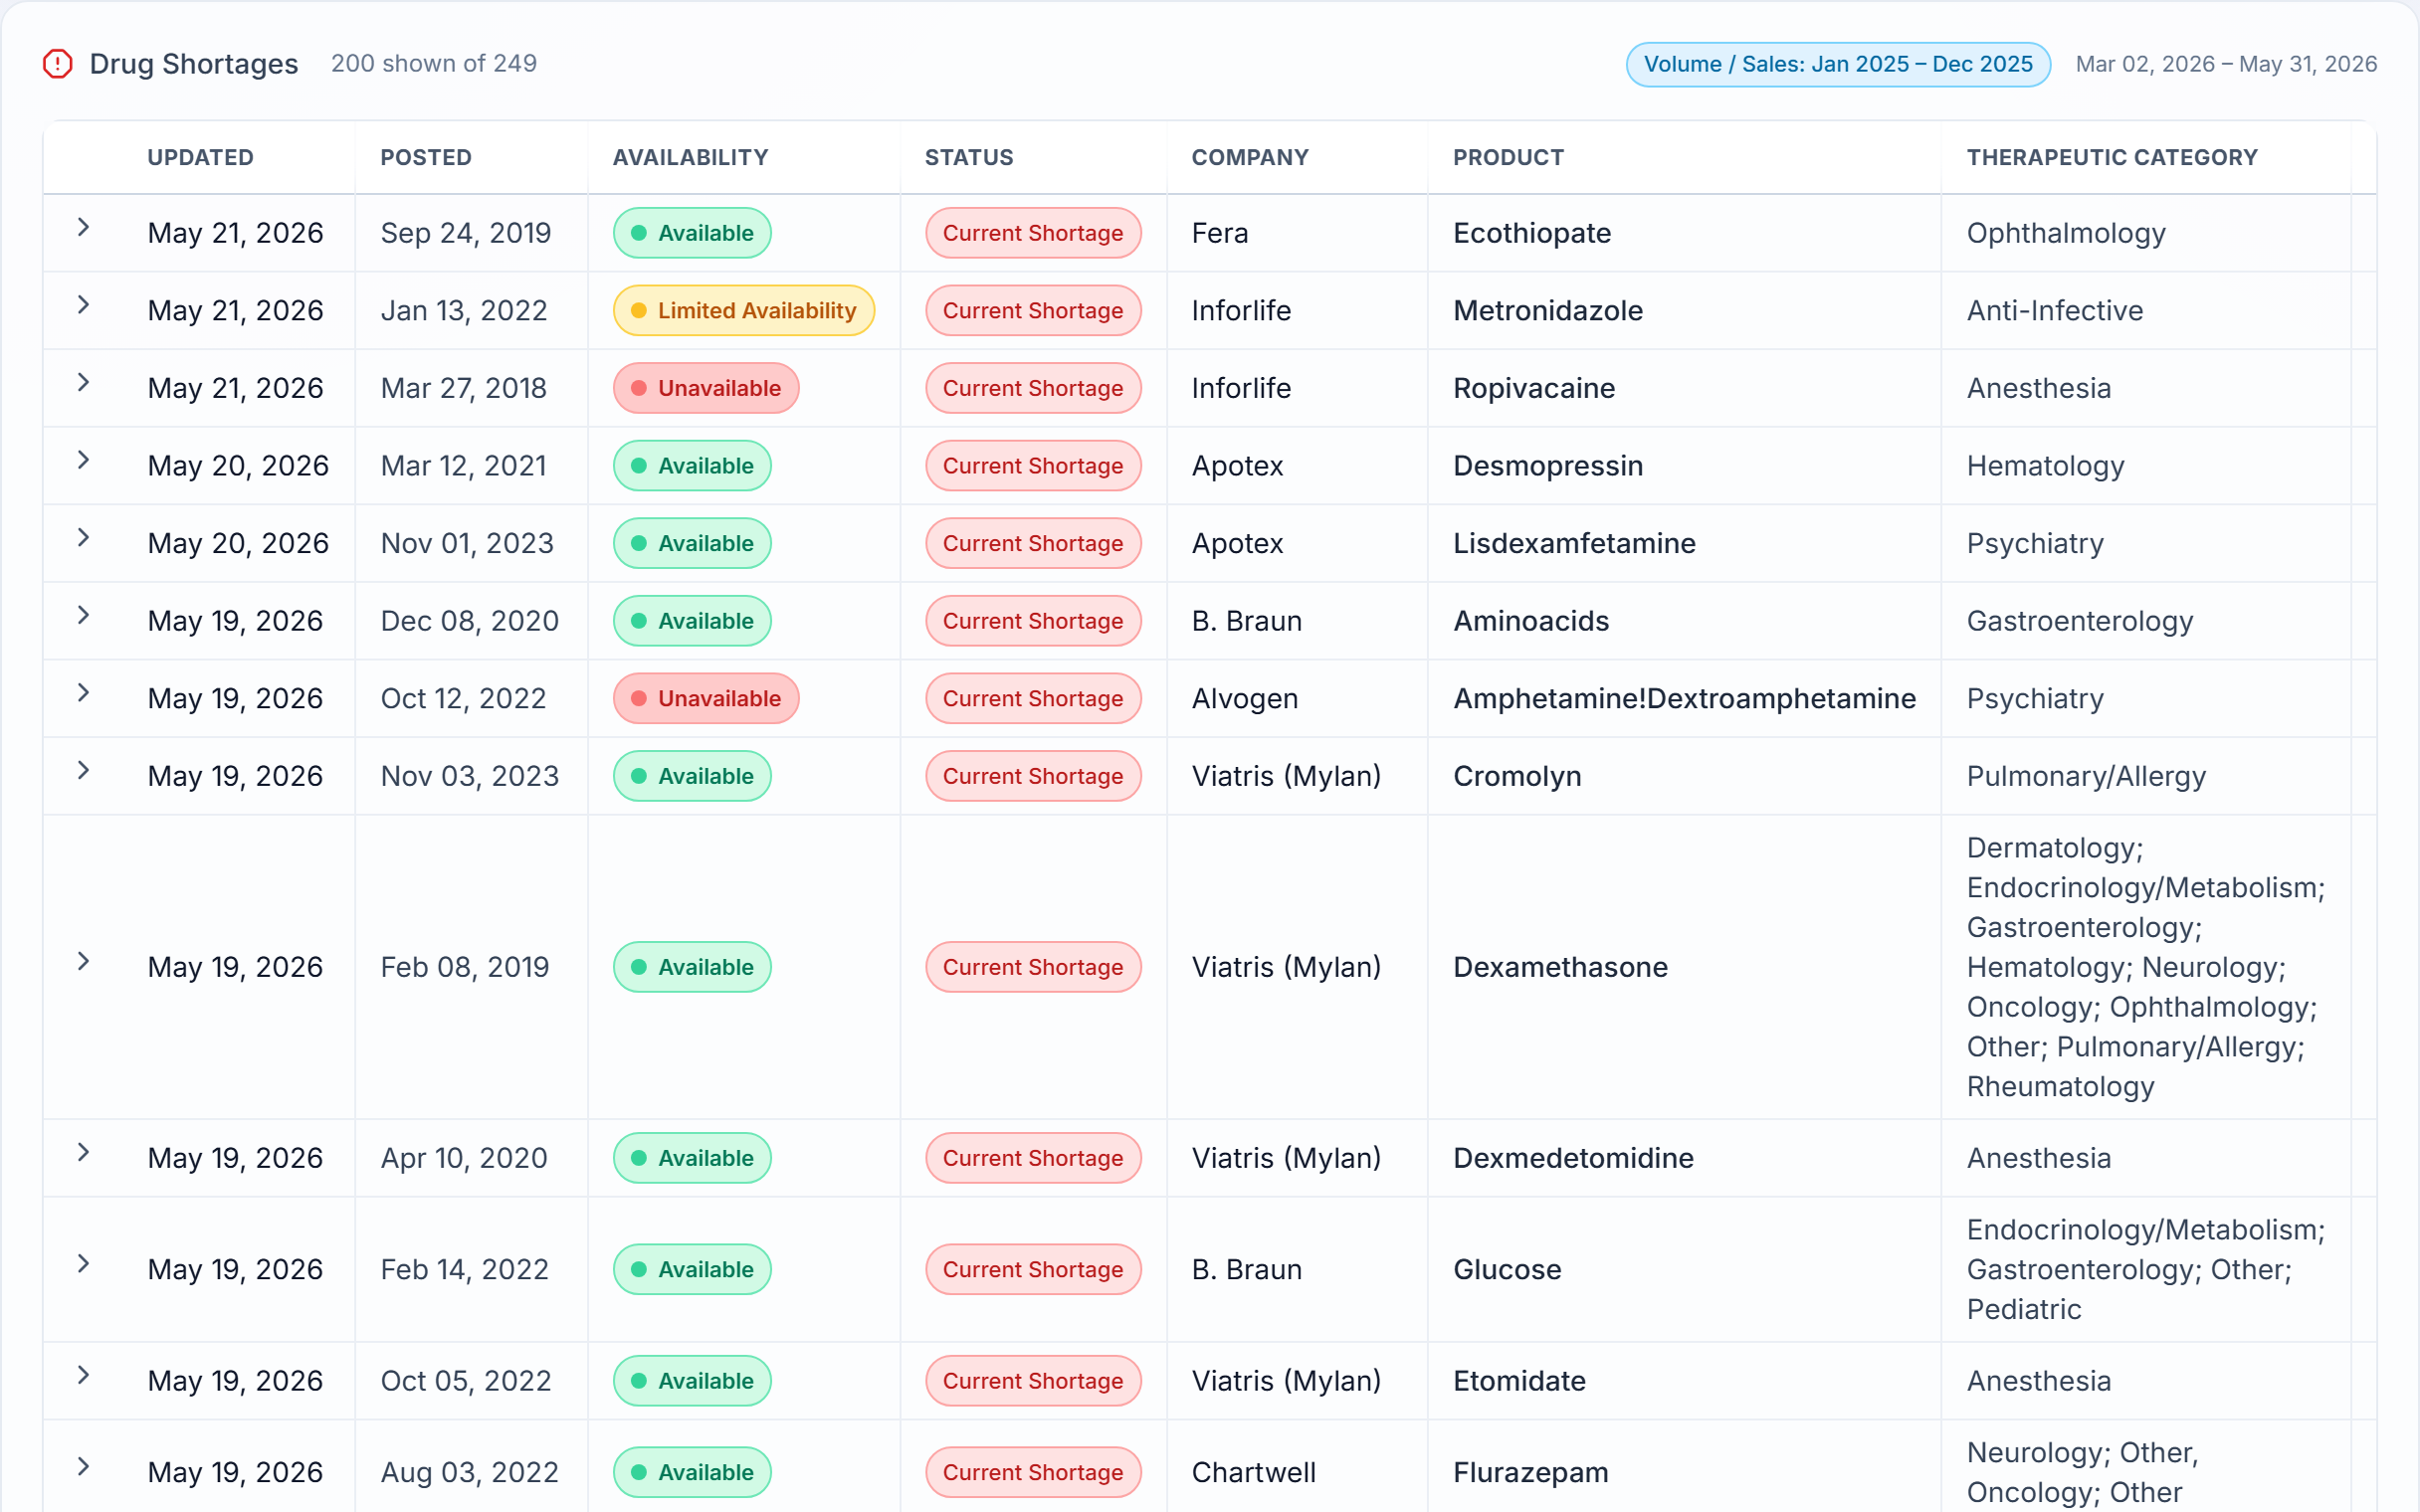Viewport: 2420px width, 1512px height.
Task: Sort by the Updated column header
Action: (x=200, y=157)
